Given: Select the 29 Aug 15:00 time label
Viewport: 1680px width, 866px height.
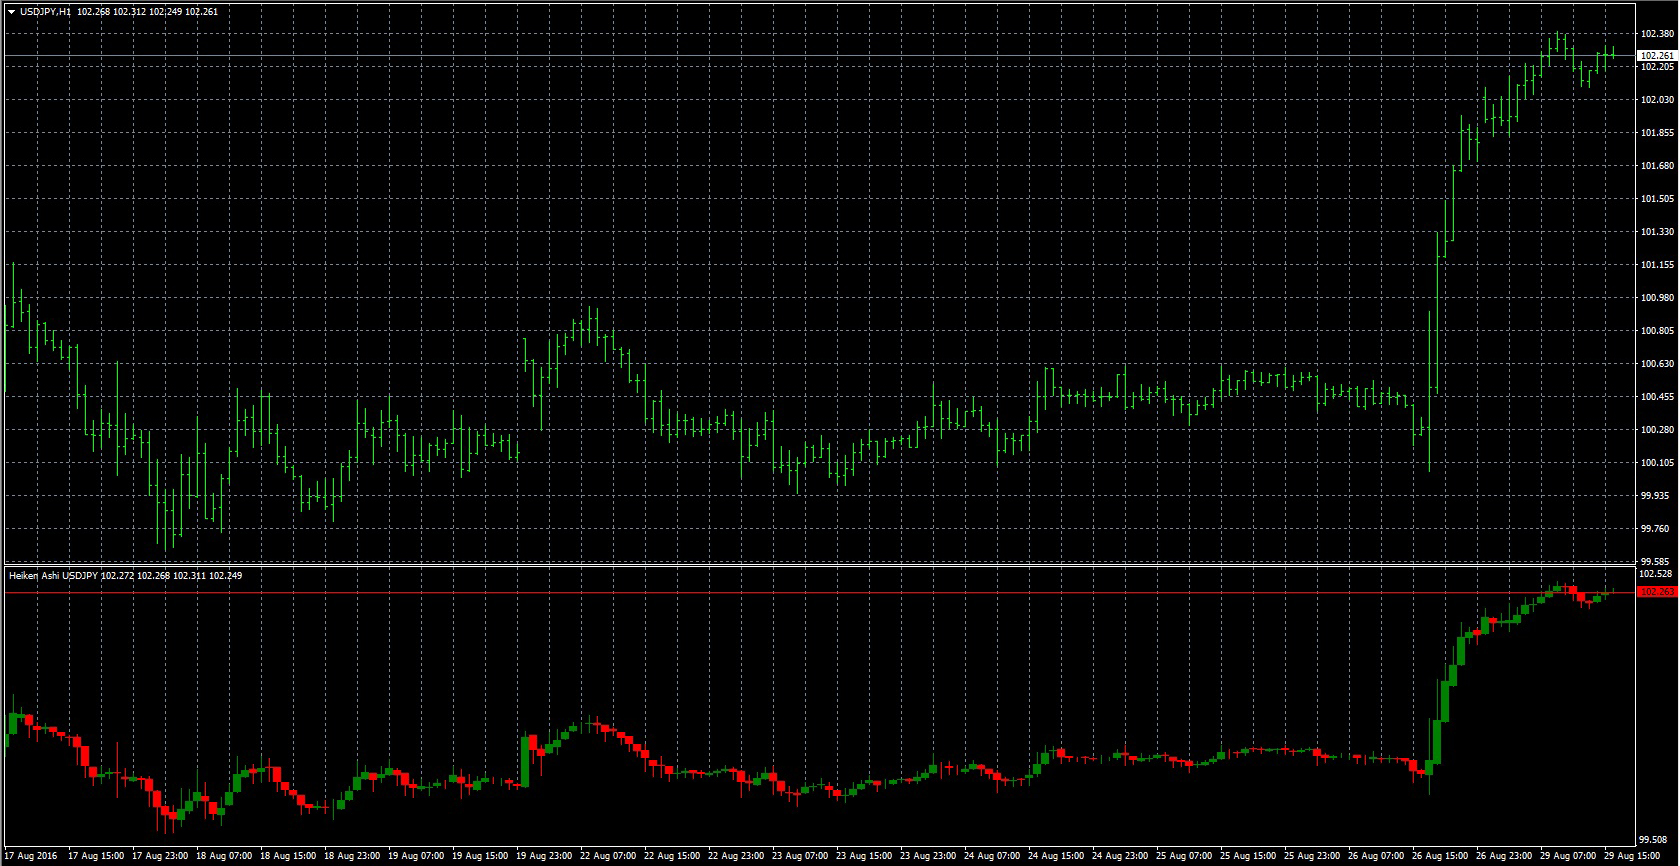Looking at the screenshot, I should (1632, 857).
